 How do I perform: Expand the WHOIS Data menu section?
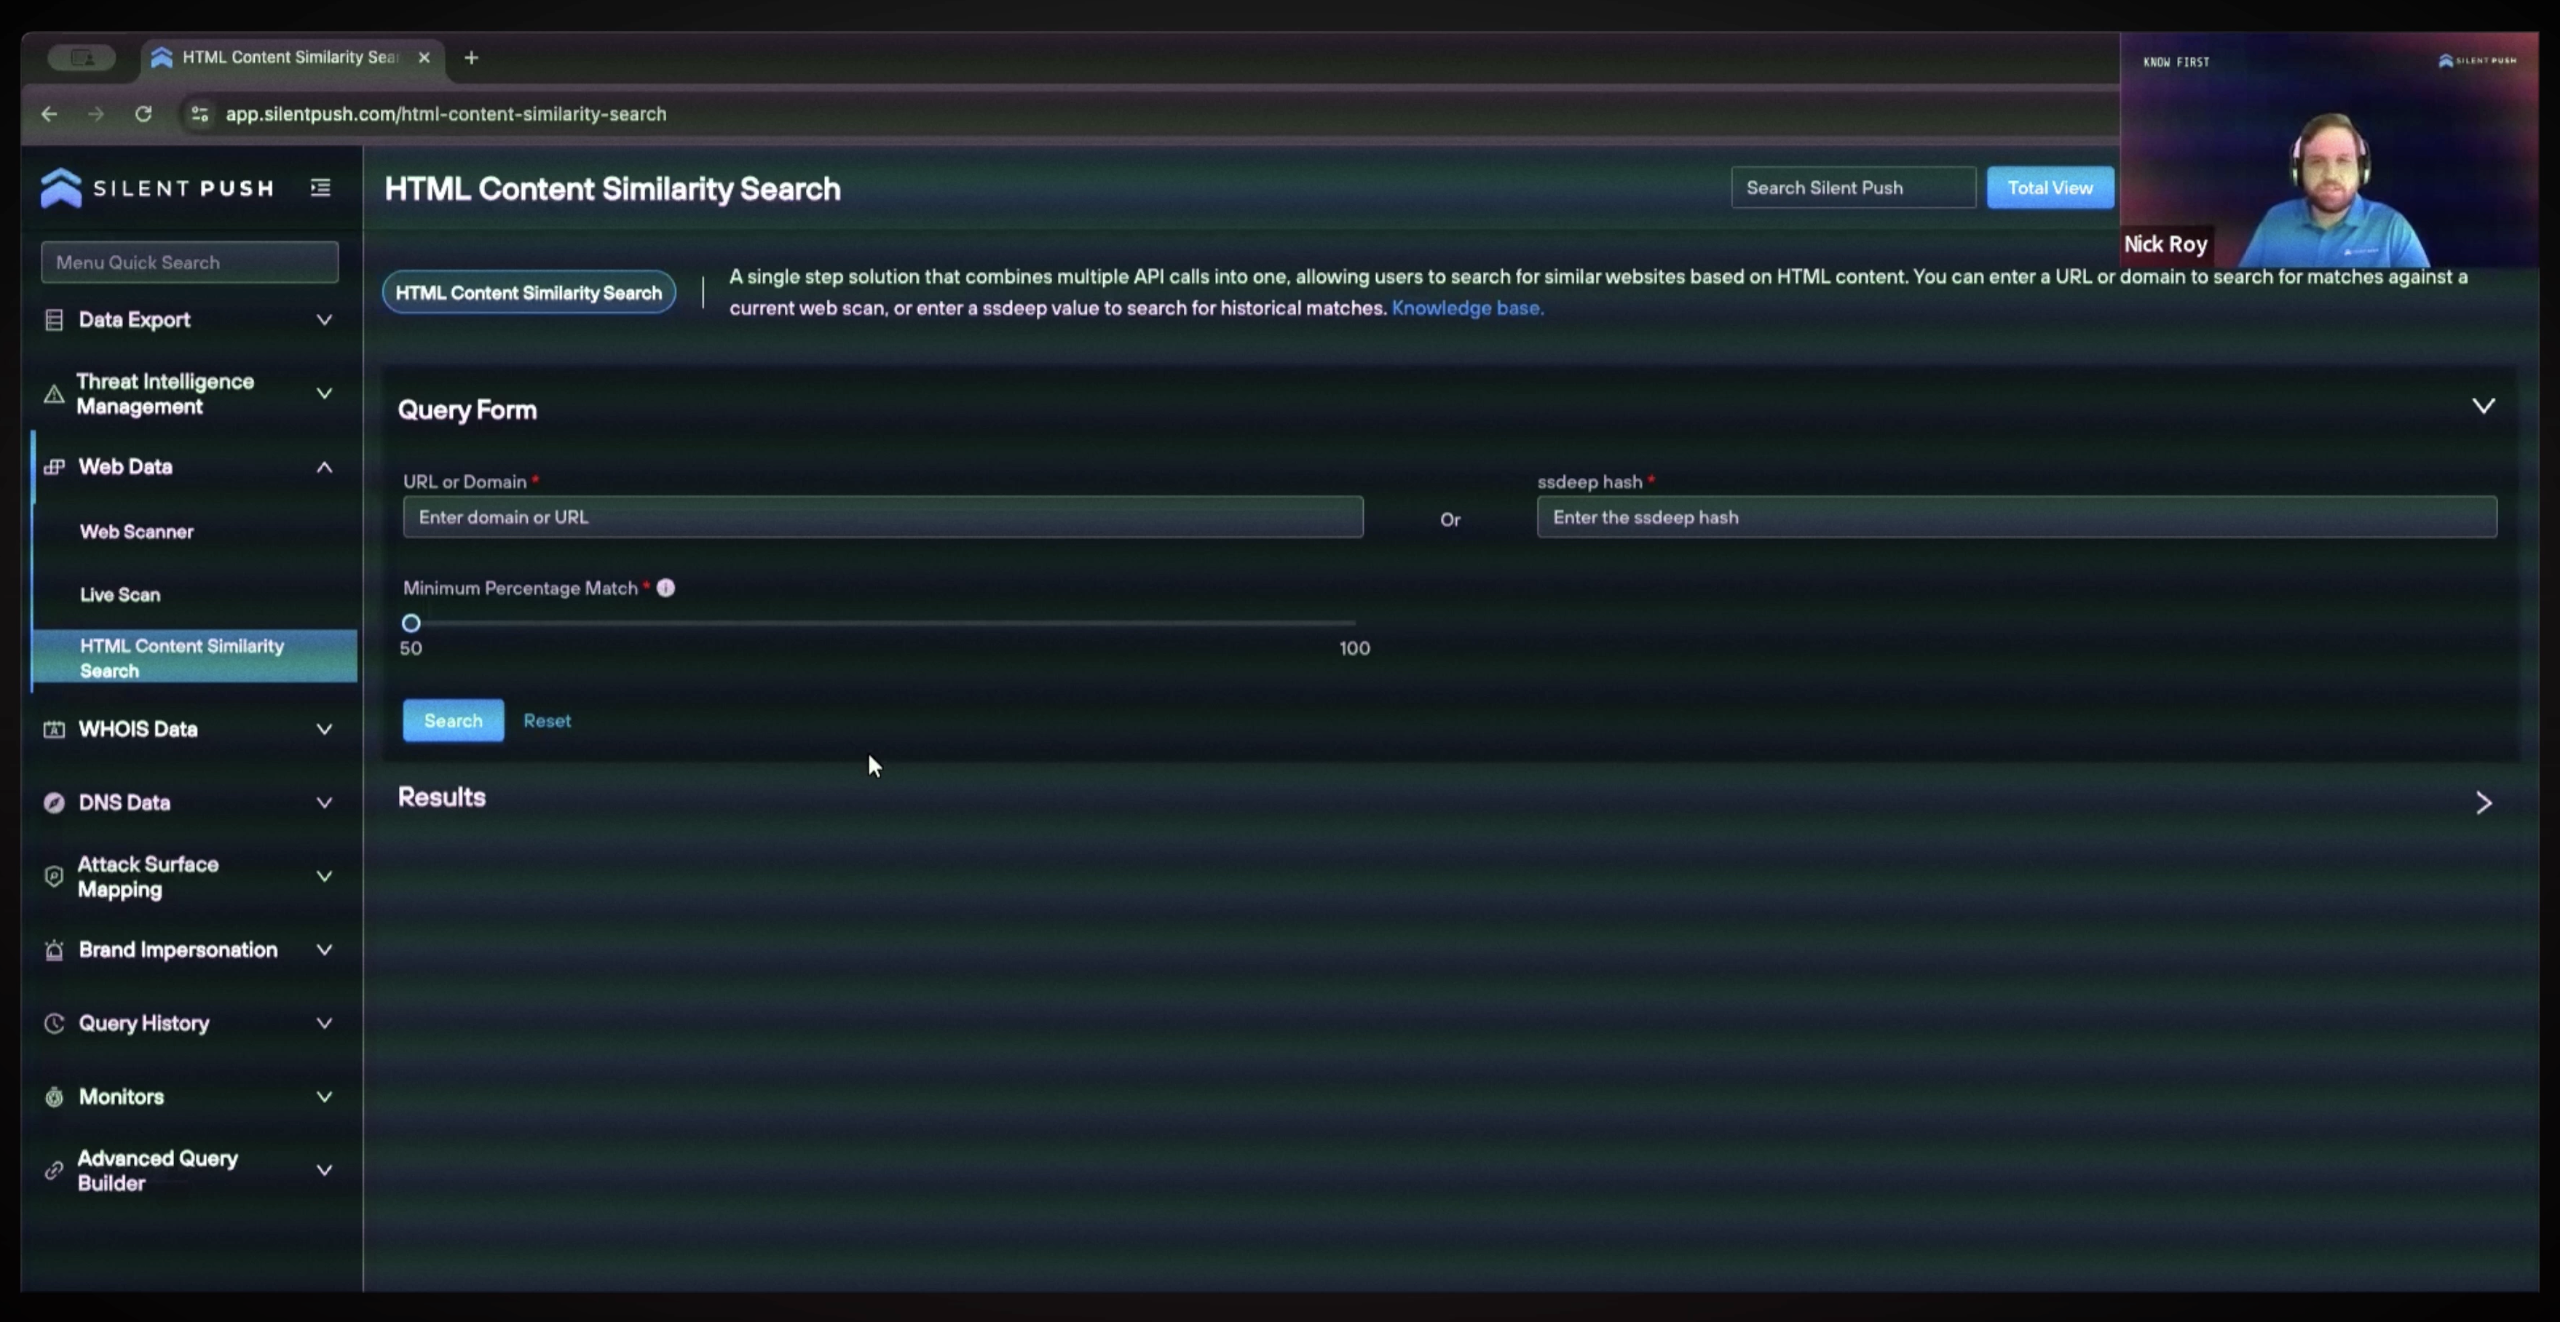pos(324,729)
